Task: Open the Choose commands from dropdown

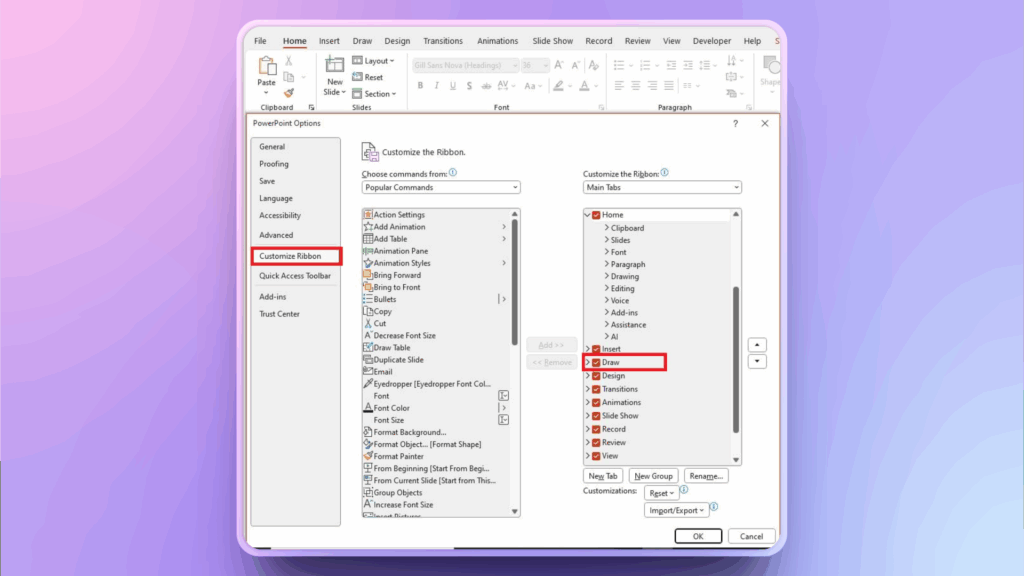Action: [441, 188]
